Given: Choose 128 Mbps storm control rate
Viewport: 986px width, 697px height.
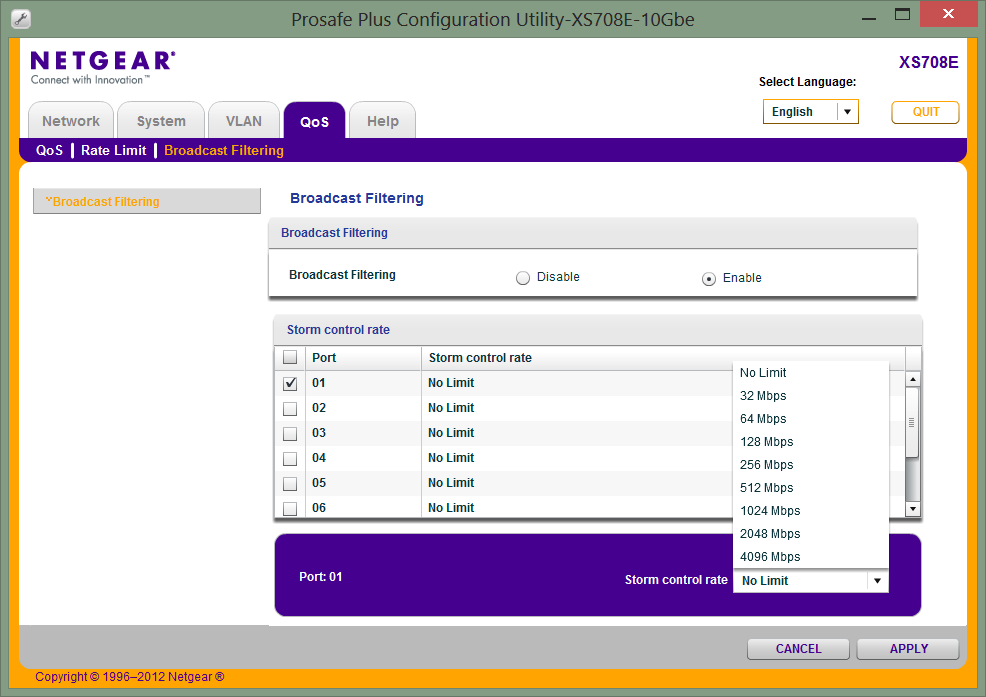Looking at the screenshot, I should pos(811,442).
